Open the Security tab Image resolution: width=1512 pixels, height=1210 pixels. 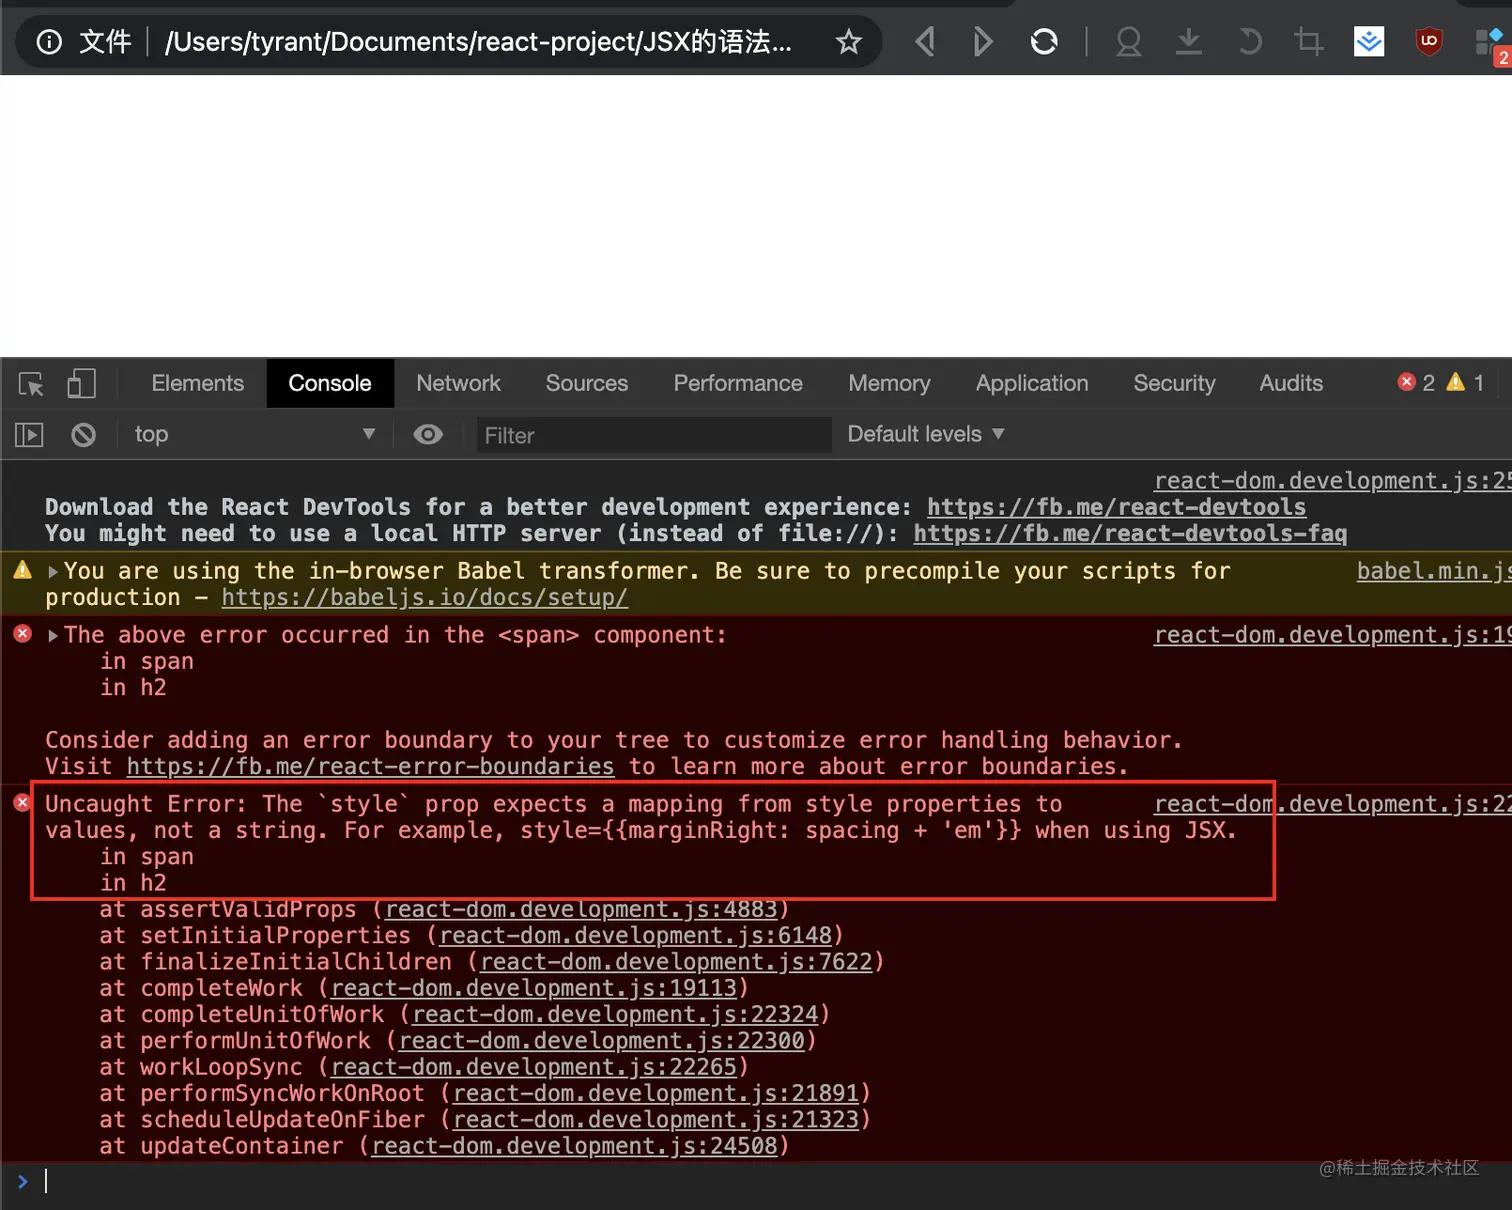1174,384
